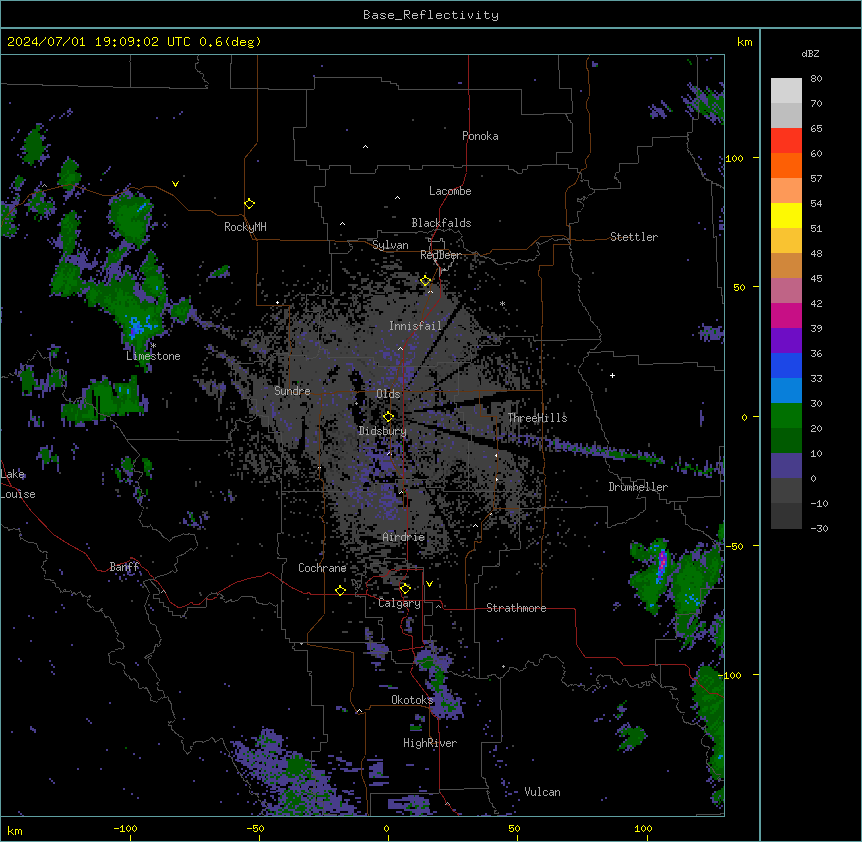
Task: Click the 100 km mark on vertical axis
Action: [734, 158]
